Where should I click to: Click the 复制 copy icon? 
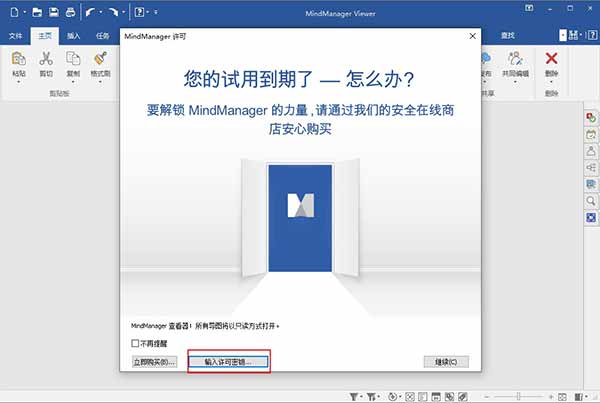pyautogui.click(x=73, y=59)
